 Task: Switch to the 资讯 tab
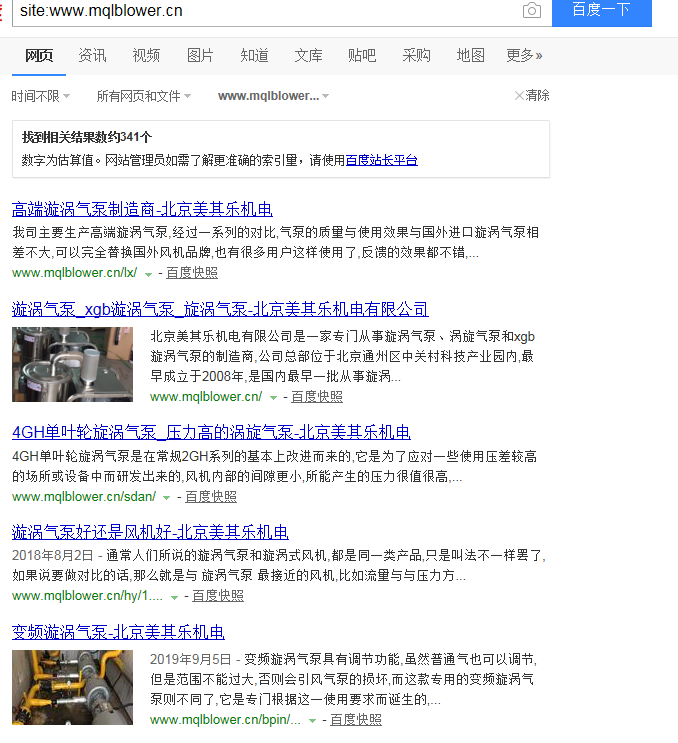[92, 56]
